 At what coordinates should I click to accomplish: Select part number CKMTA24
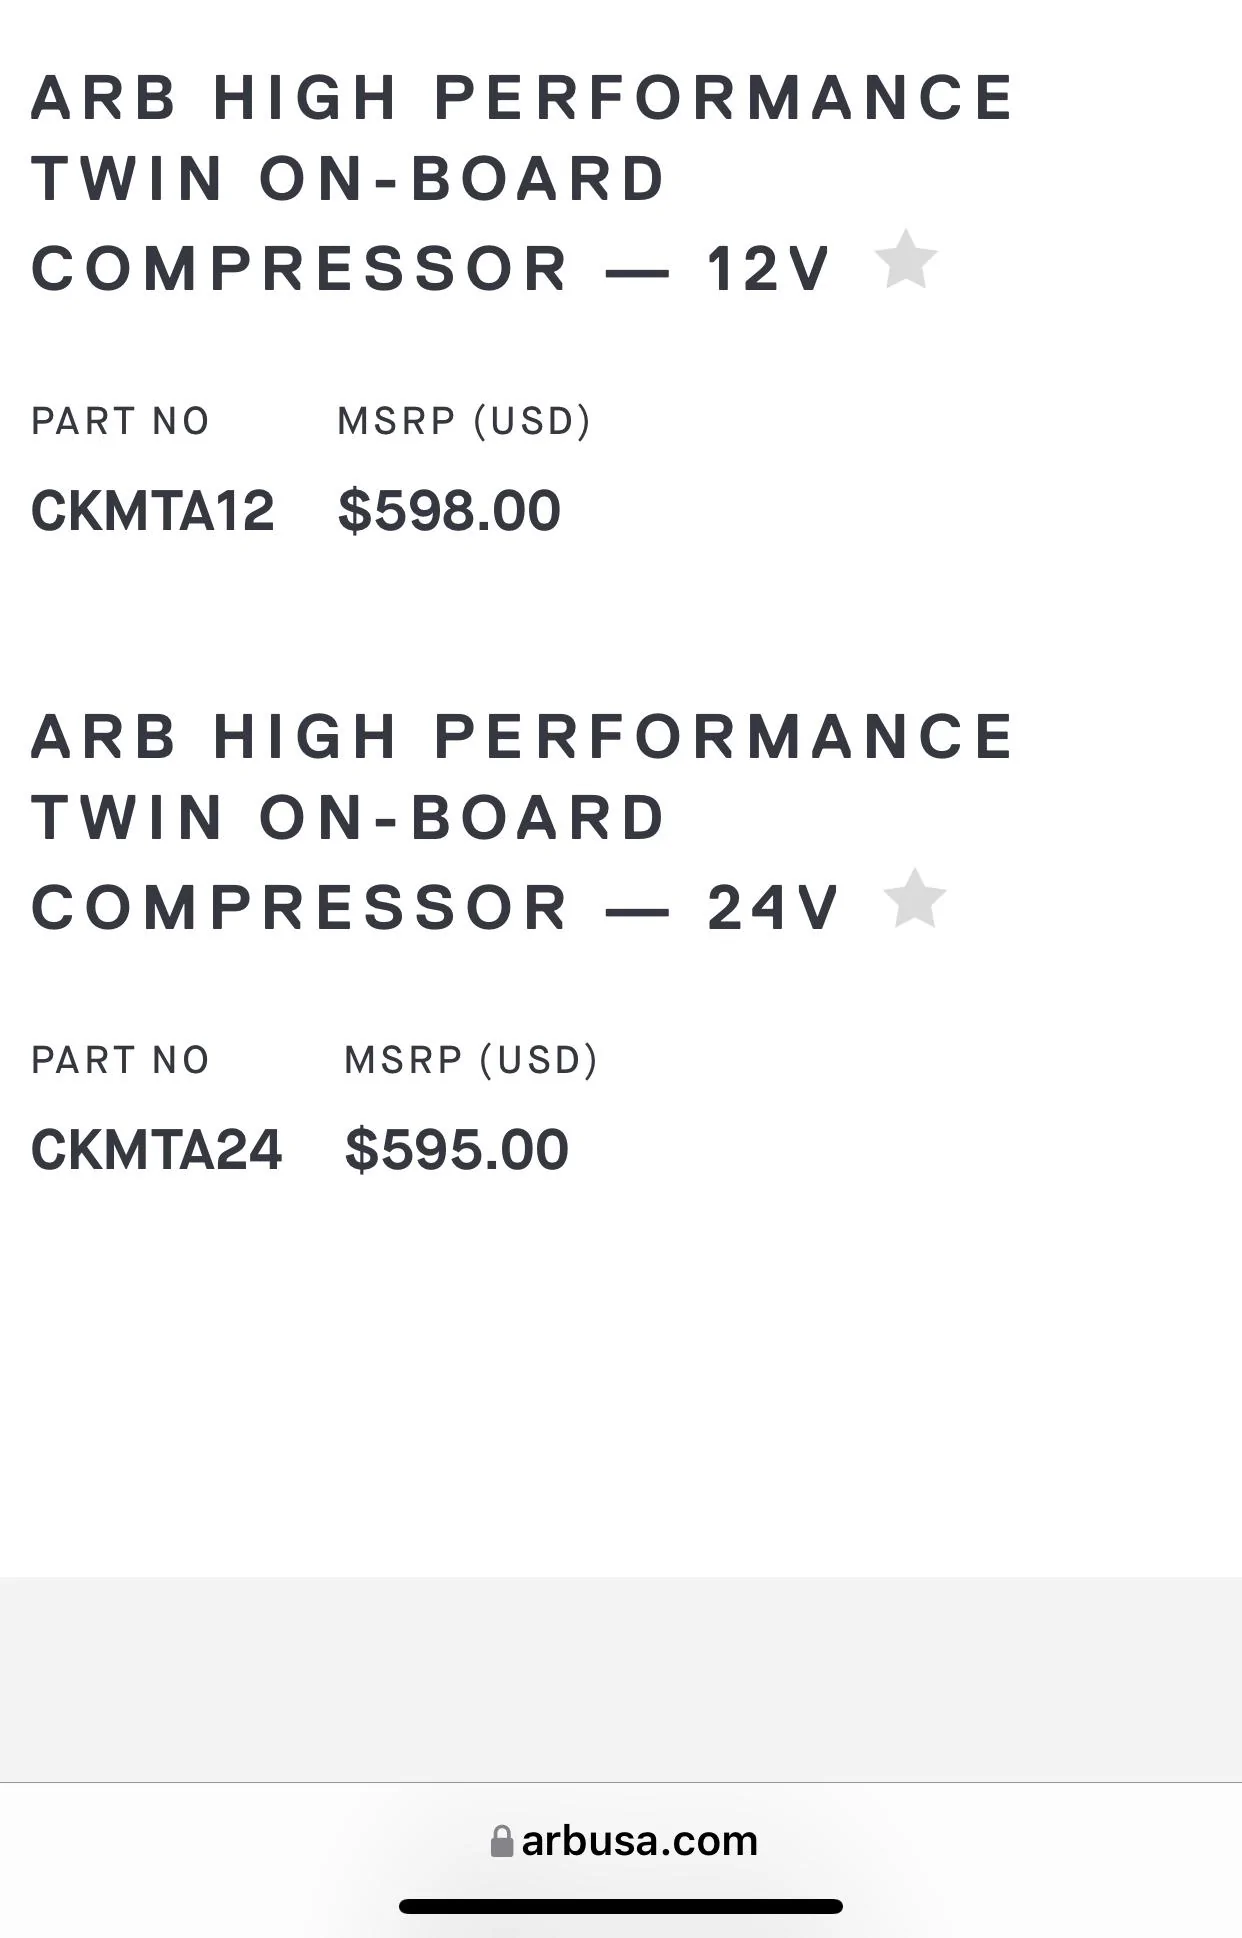tap(157, 1150)
